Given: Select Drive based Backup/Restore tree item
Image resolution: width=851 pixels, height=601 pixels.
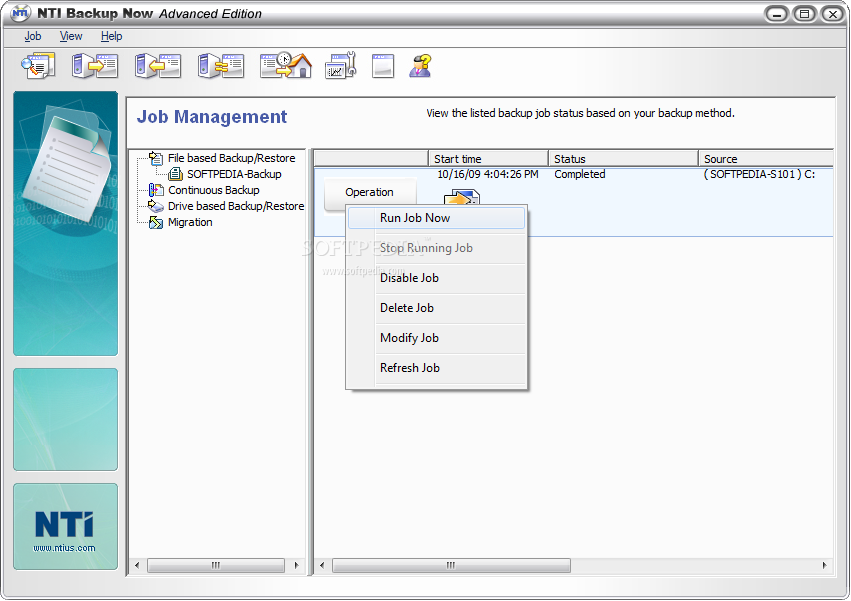Looking at the screenshot, I should [236, 206].
